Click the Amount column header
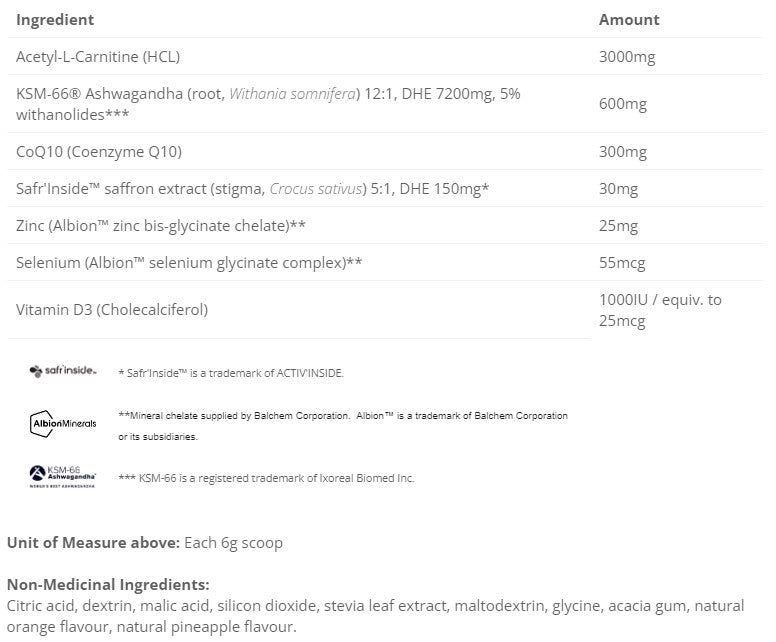The width and height of the screenshot is (776, 642). (x=629, y=19)
